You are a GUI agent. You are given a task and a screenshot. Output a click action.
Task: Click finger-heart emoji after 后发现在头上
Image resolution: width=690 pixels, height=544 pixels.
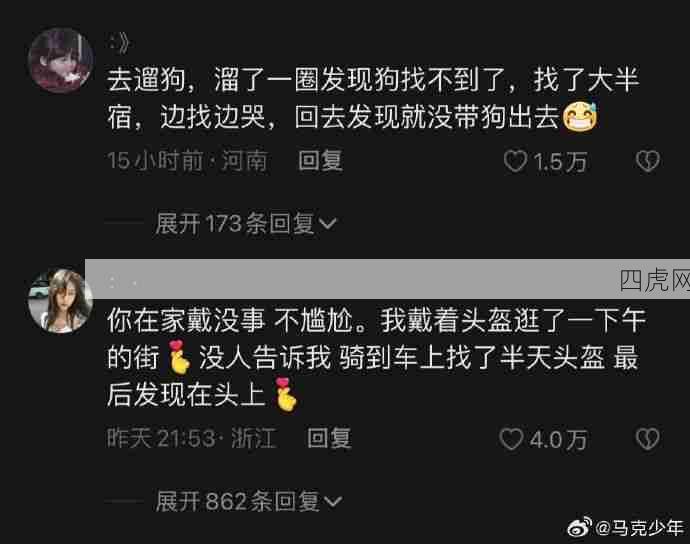pos(286,395)
